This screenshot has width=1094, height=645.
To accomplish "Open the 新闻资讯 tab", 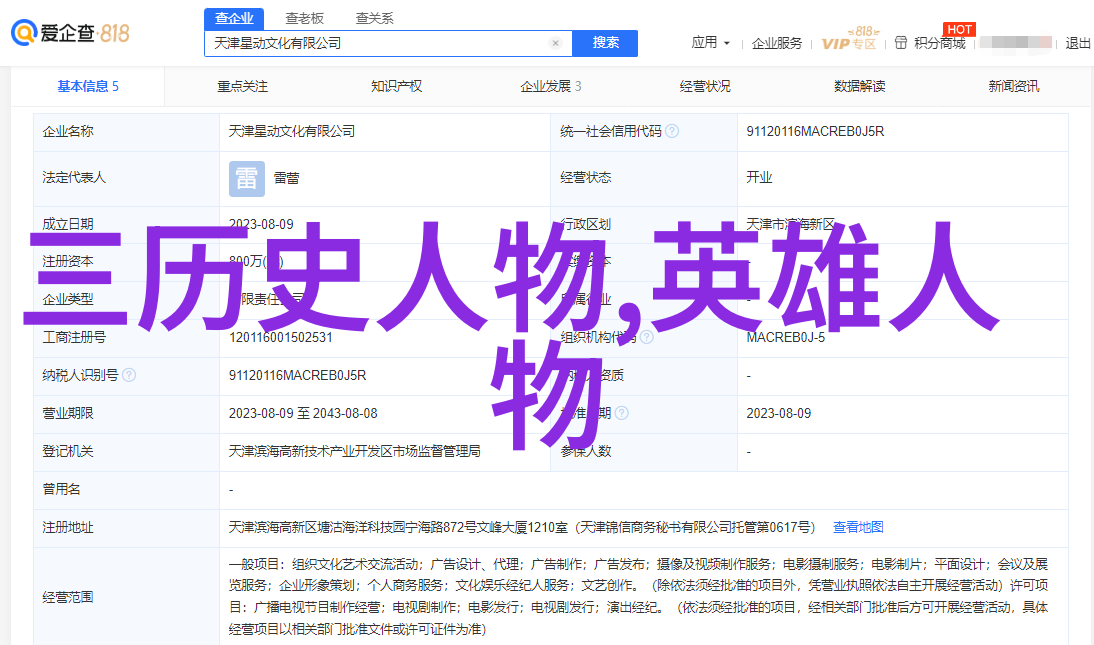I will coord(1014,87).
